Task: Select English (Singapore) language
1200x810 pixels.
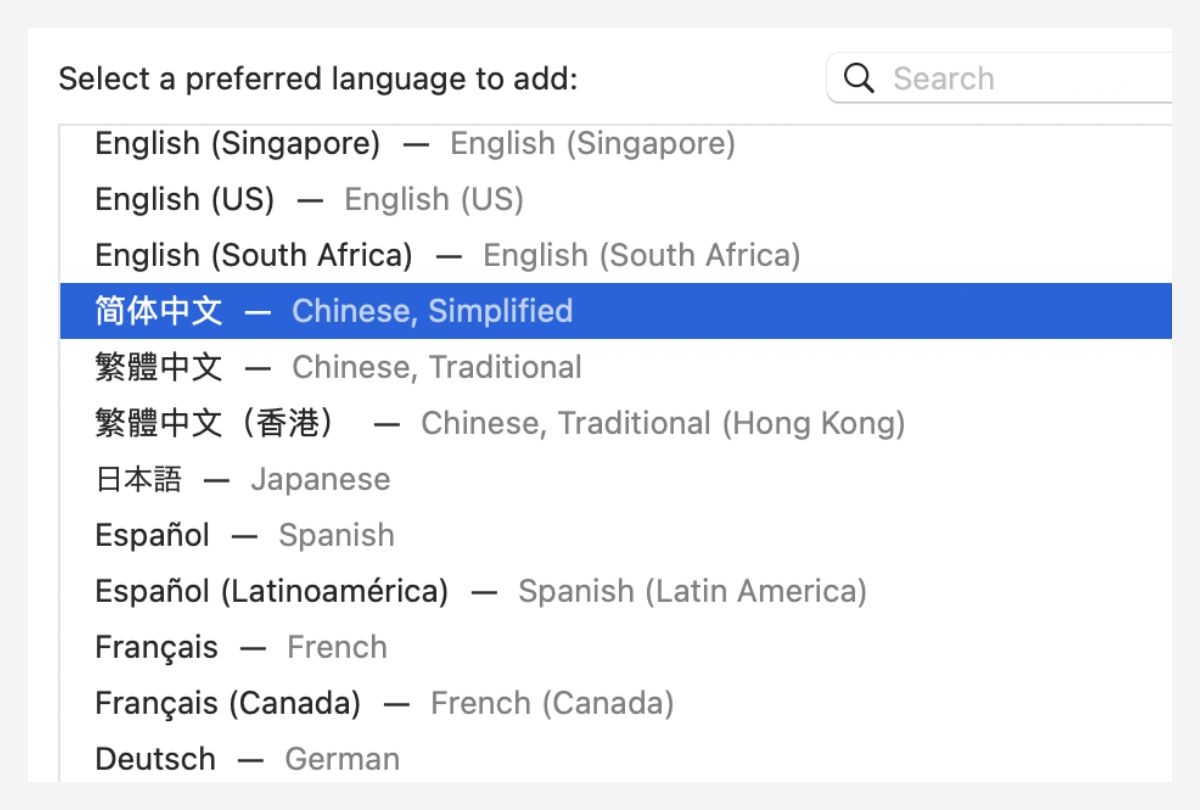Action: coord(400,143)
